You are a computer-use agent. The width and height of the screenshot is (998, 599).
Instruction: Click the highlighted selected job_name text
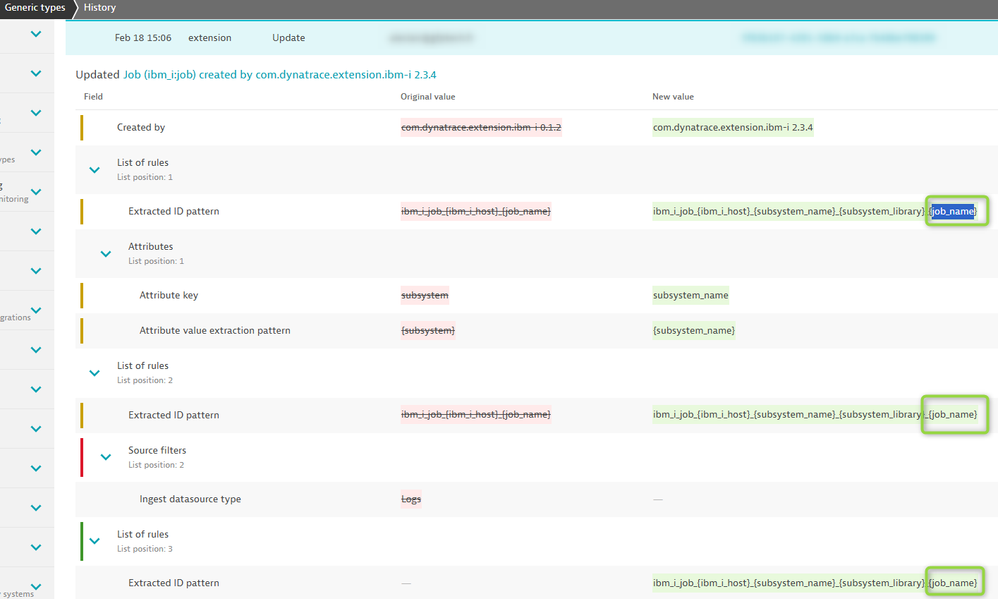(952, 211)
